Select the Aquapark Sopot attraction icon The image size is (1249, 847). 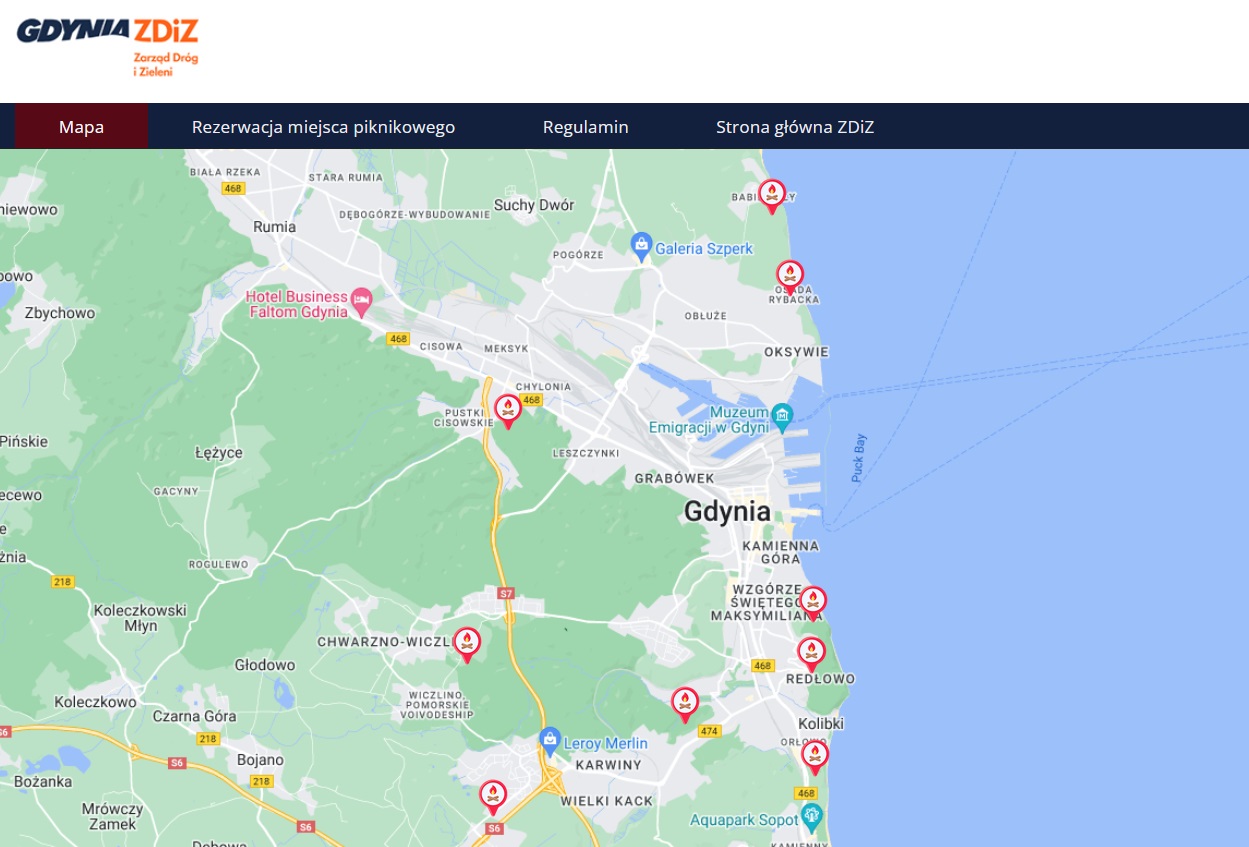point(811,815)
